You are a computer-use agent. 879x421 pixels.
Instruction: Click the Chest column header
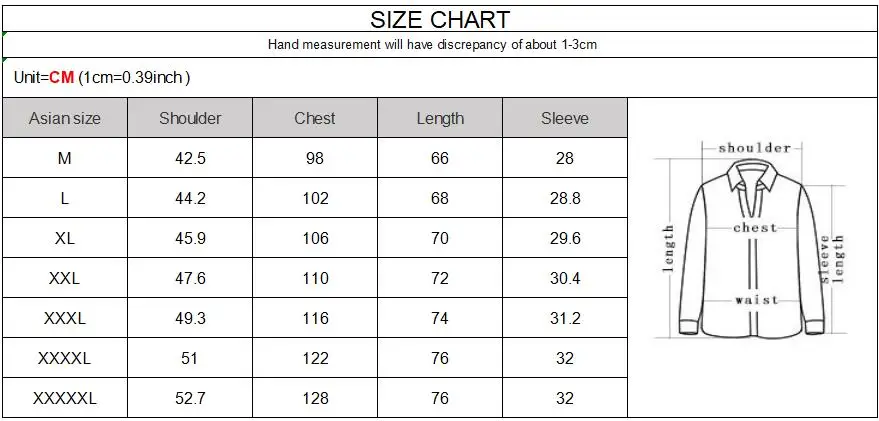[x=315, y=118]
